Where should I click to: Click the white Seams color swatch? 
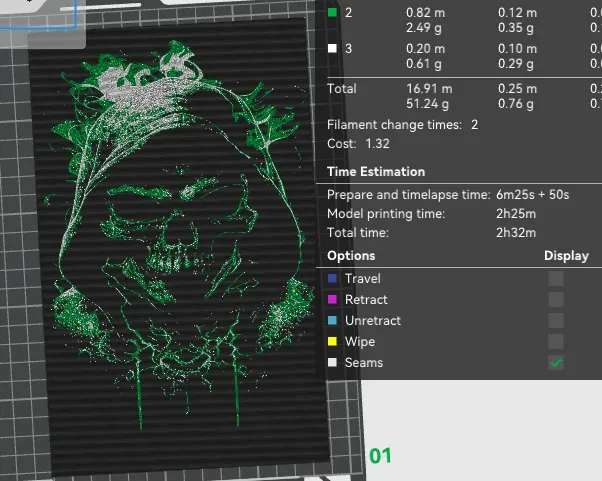[x=332, y=362]
